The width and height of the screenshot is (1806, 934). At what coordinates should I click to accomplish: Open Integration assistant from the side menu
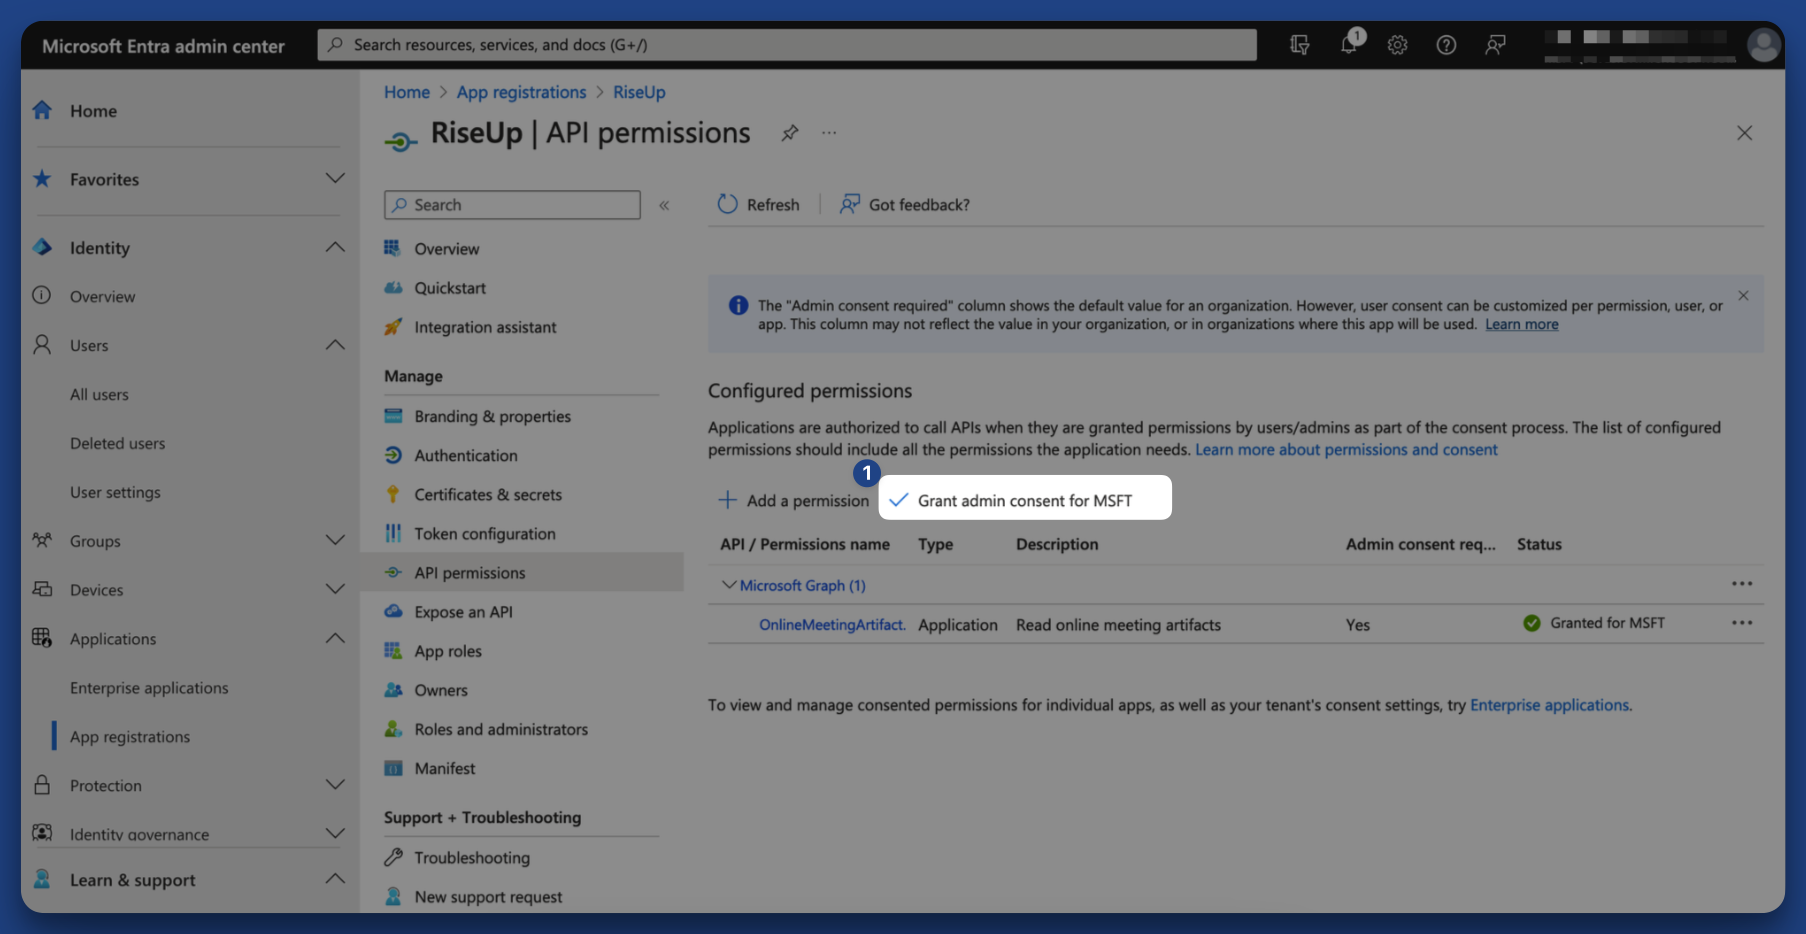click(485, 327)
